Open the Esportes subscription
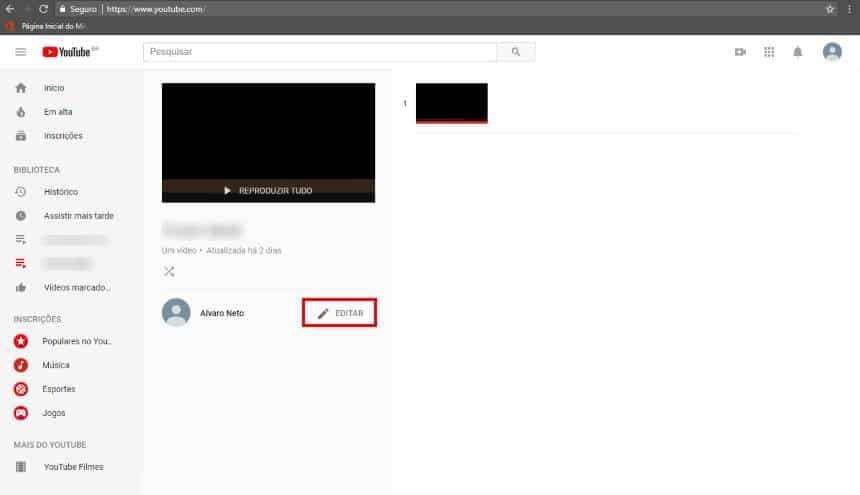The image size is (860, 495). 59,389
